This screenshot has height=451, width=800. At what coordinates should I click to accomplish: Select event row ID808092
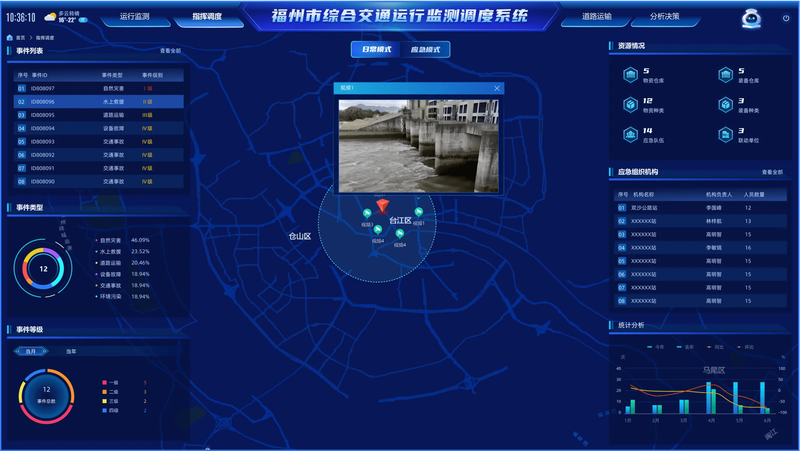coord(98,155)
